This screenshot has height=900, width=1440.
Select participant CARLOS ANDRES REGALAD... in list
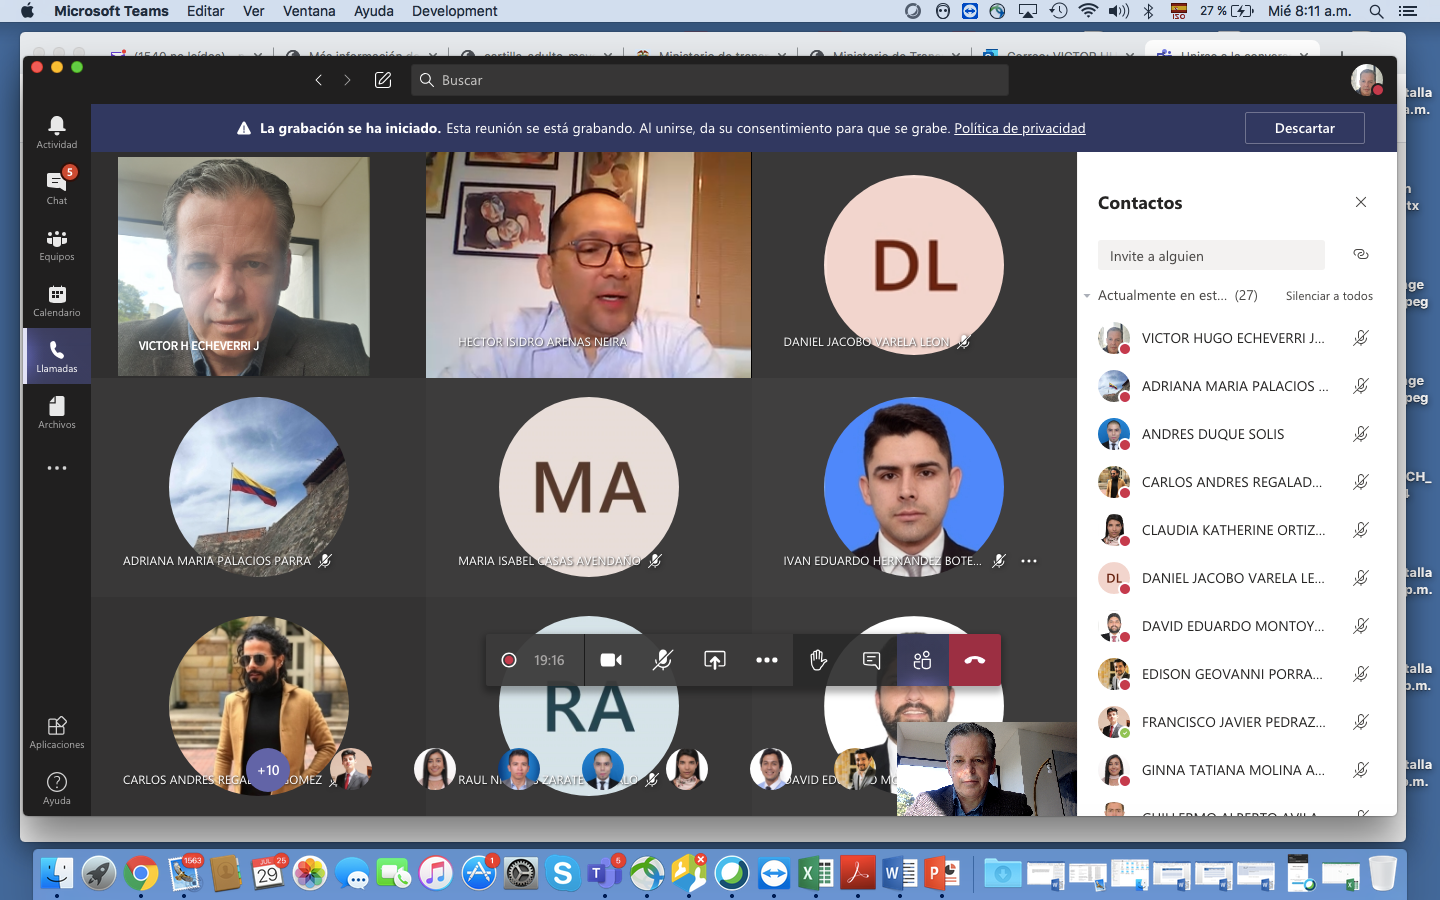click(1236, 482)
